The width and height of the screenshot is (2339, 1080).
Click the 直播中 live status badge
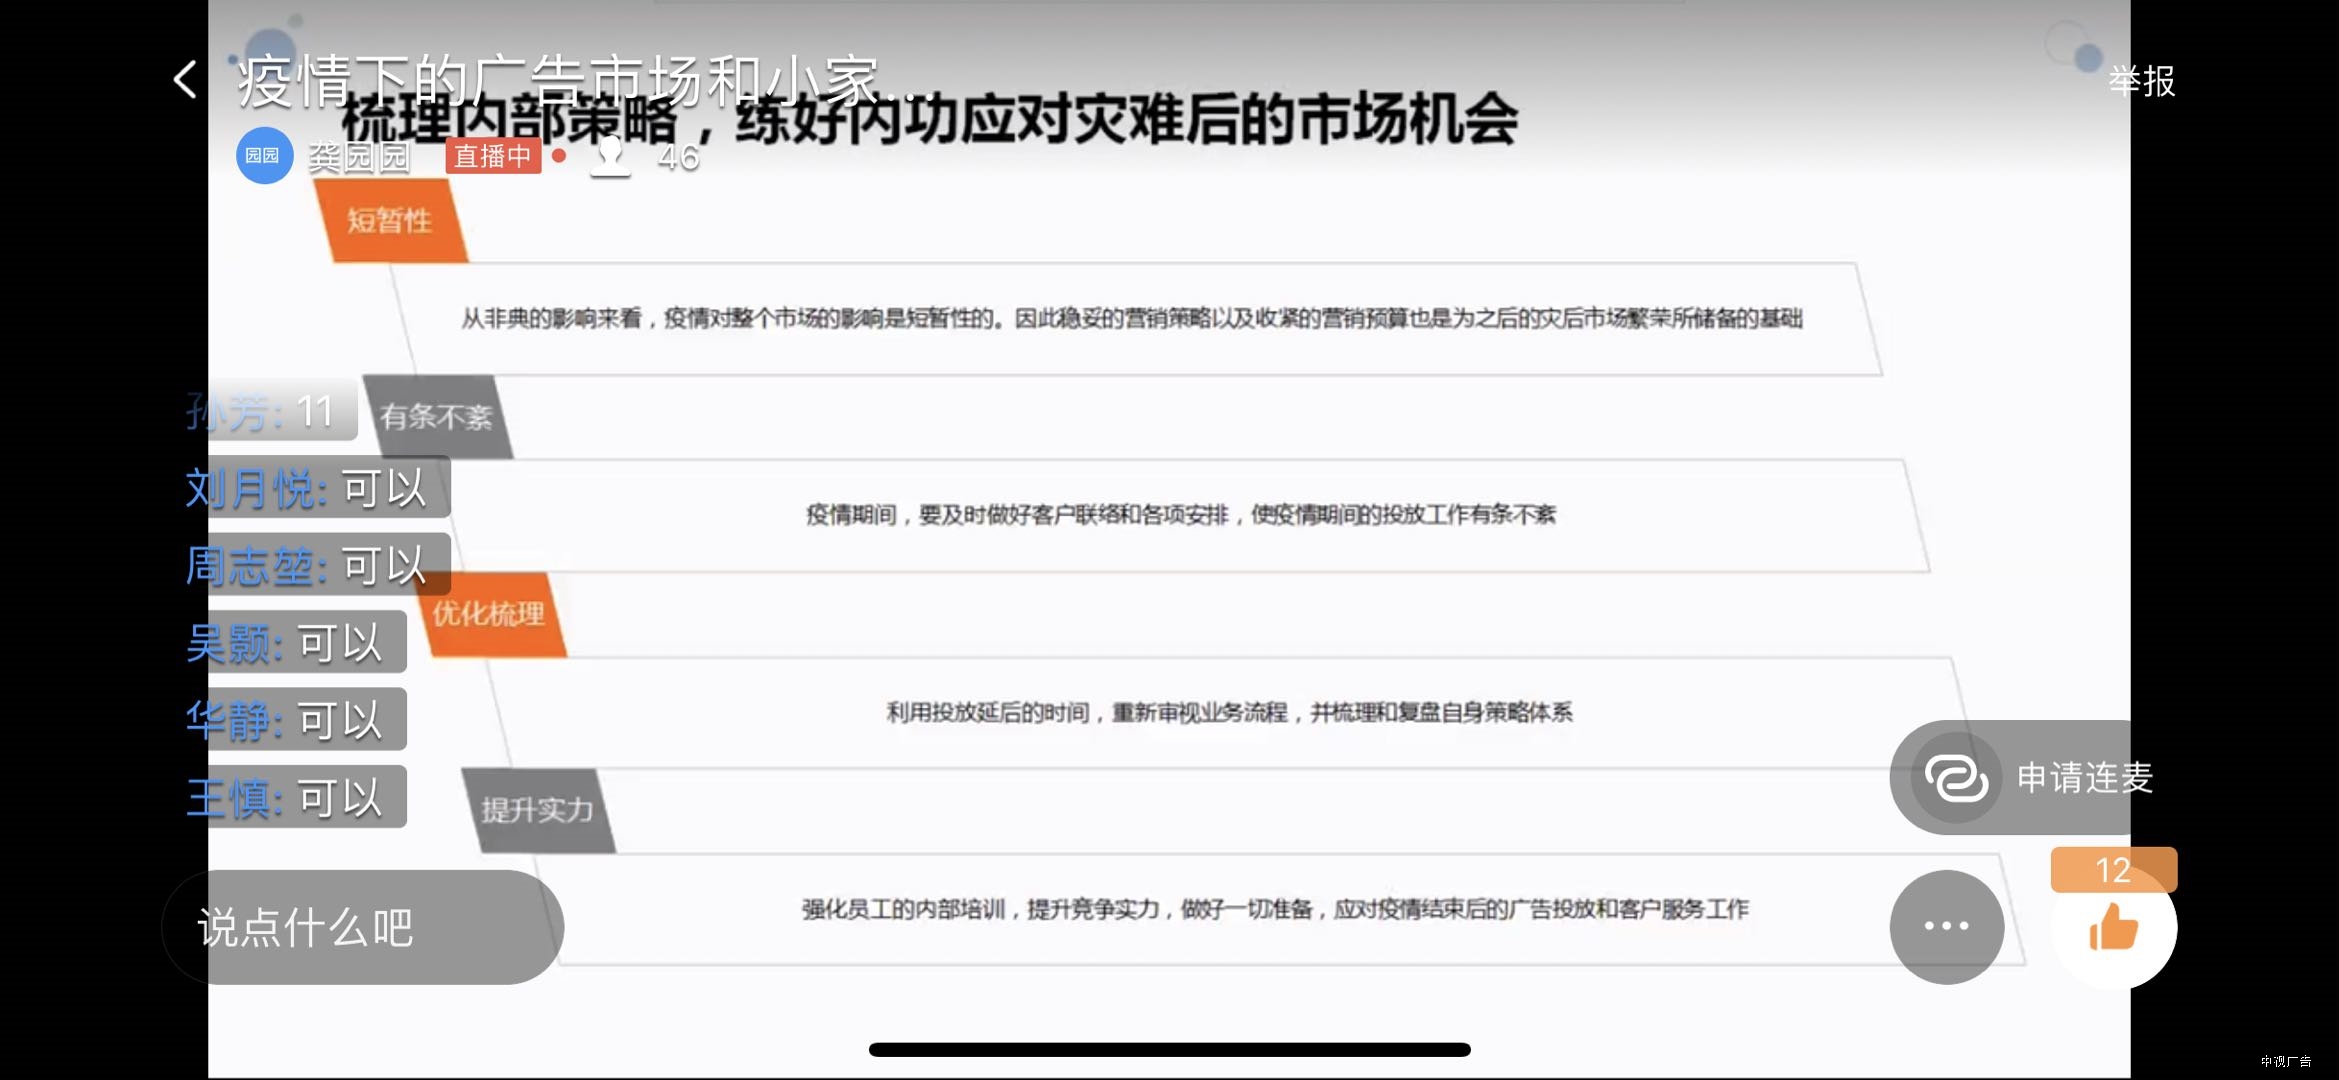[x=492, y=156]
